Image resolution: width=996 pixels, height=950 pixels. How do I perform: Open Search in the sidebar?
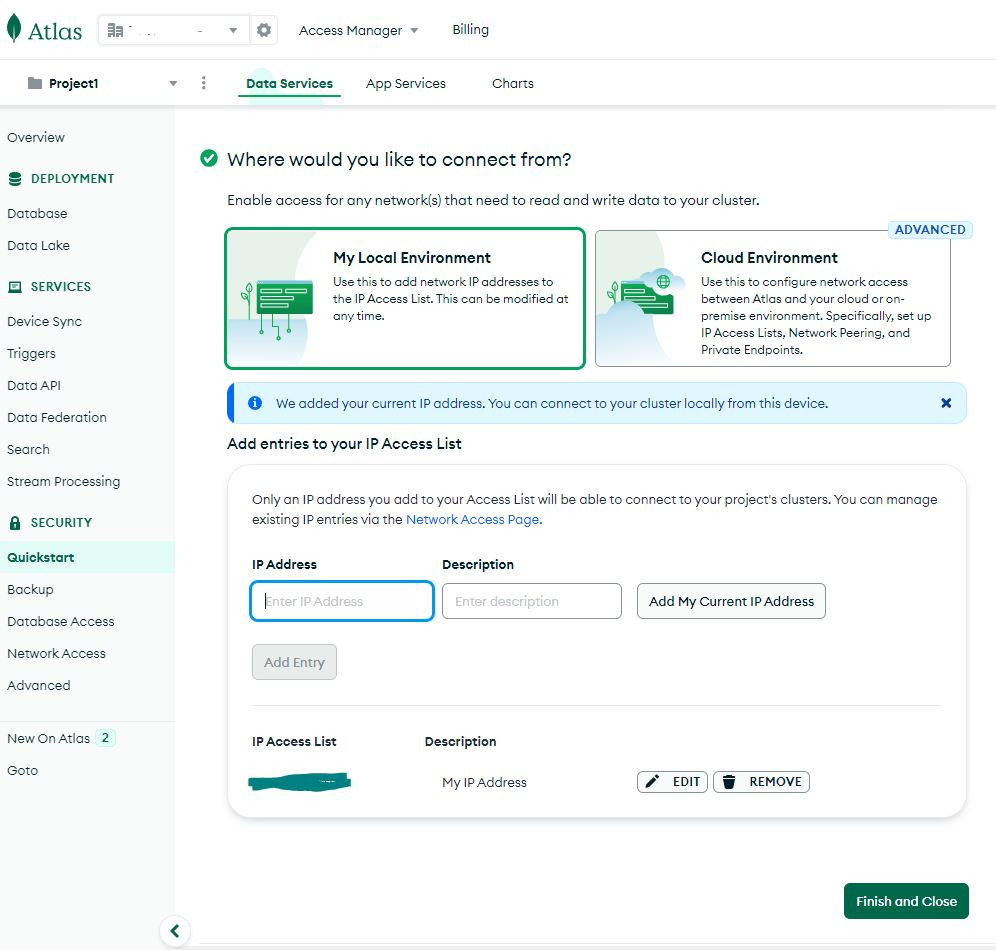28,449
